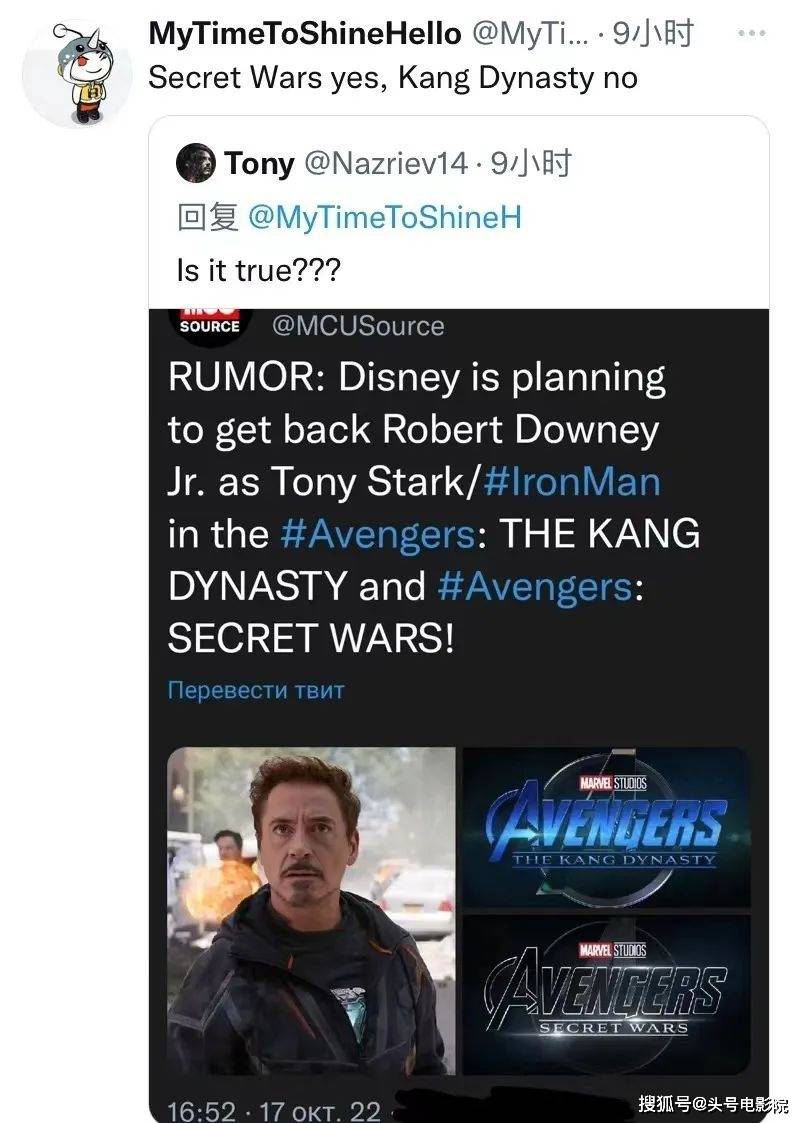The image size is (805, 1123).
Task: Open the quoted tweet text 'Is it true???'
Action: tap(259, 271)
